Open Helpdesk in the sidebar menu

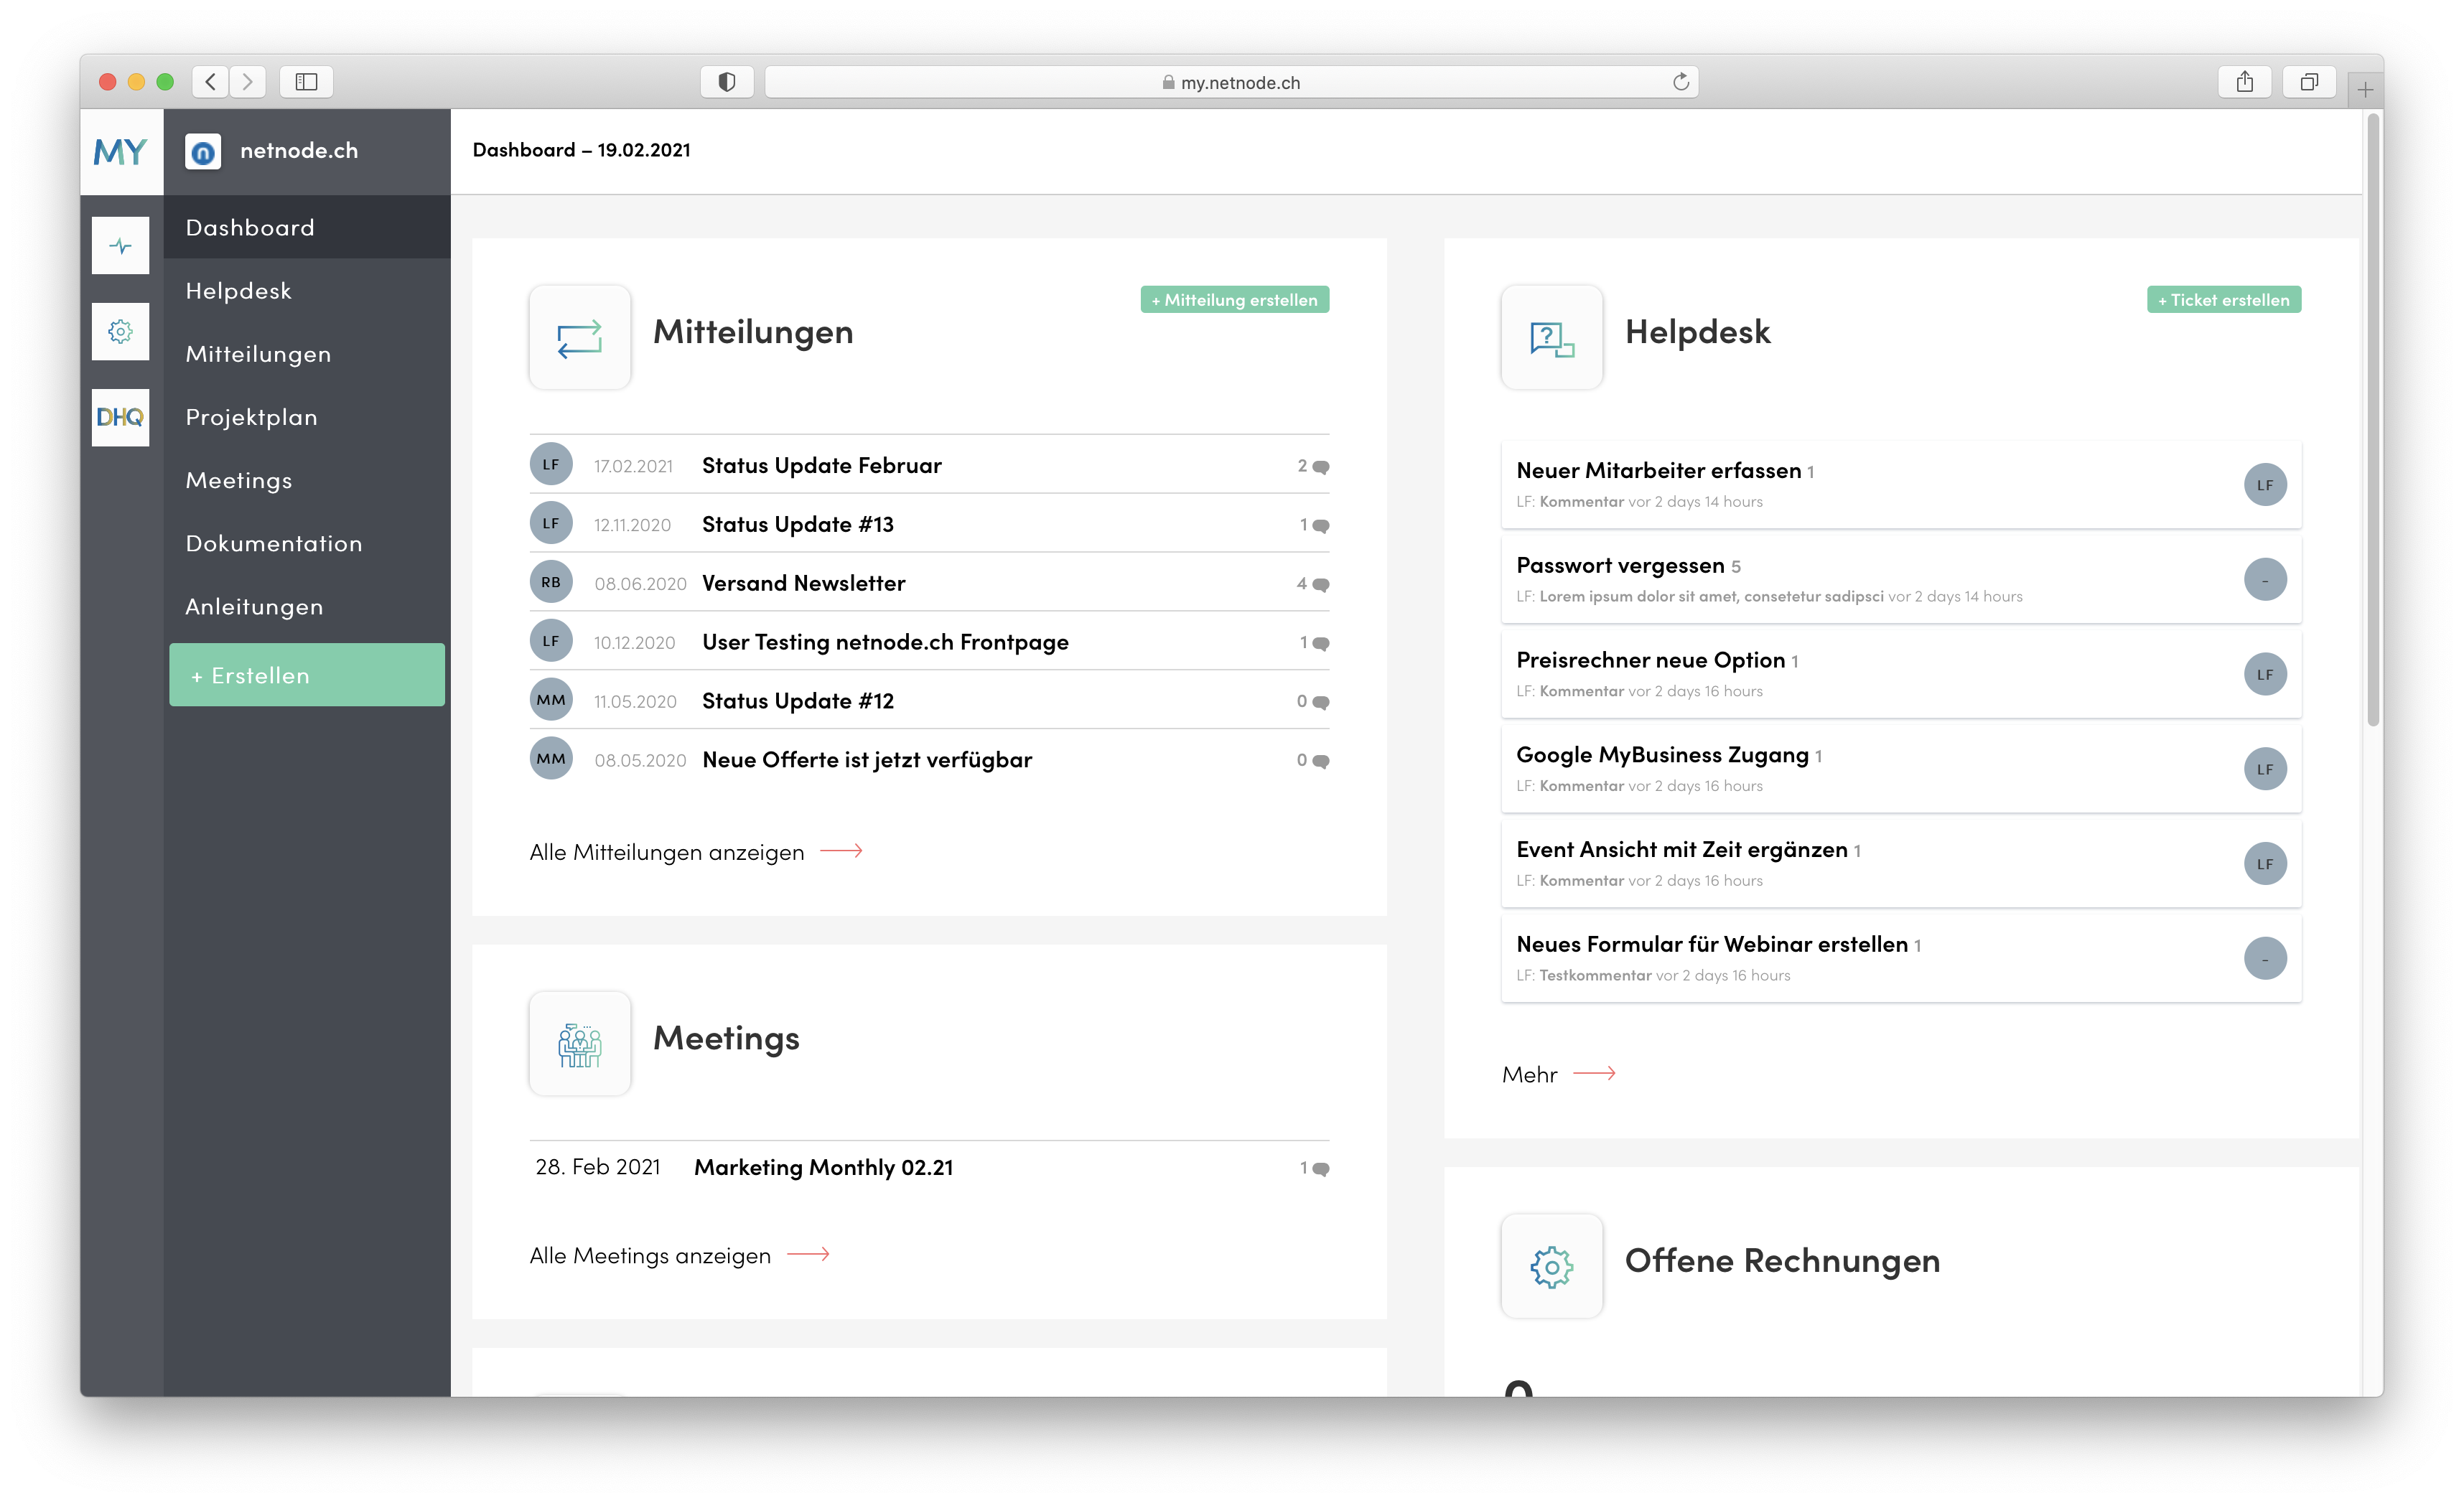(x=307, y=291)
